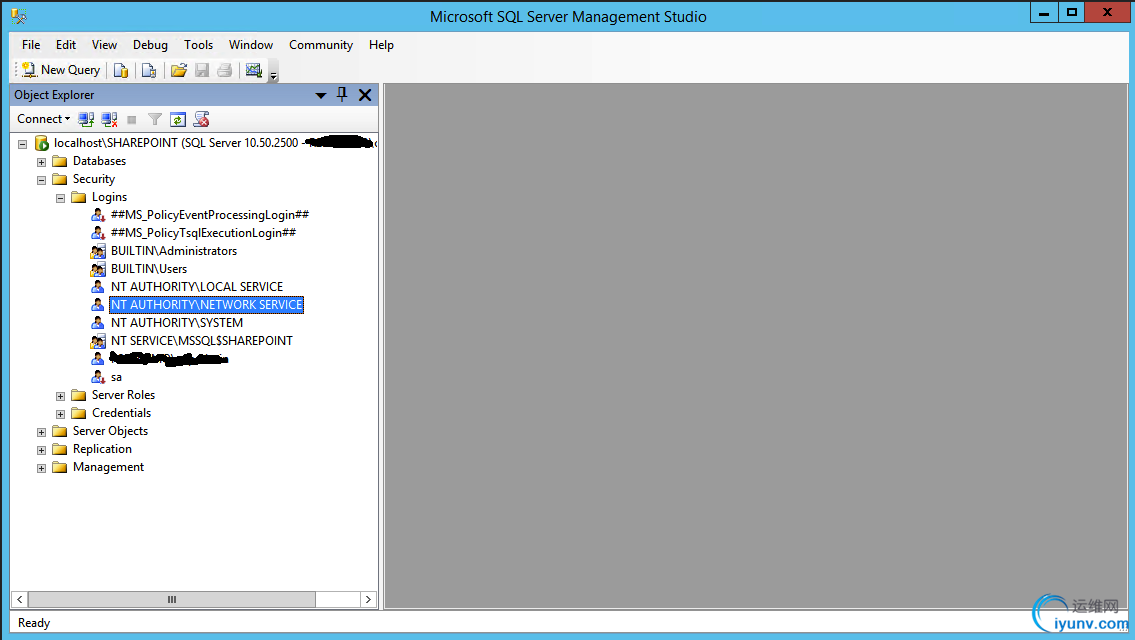Open the Tools menu
1135x640 pixels.
tap(198, 45)
